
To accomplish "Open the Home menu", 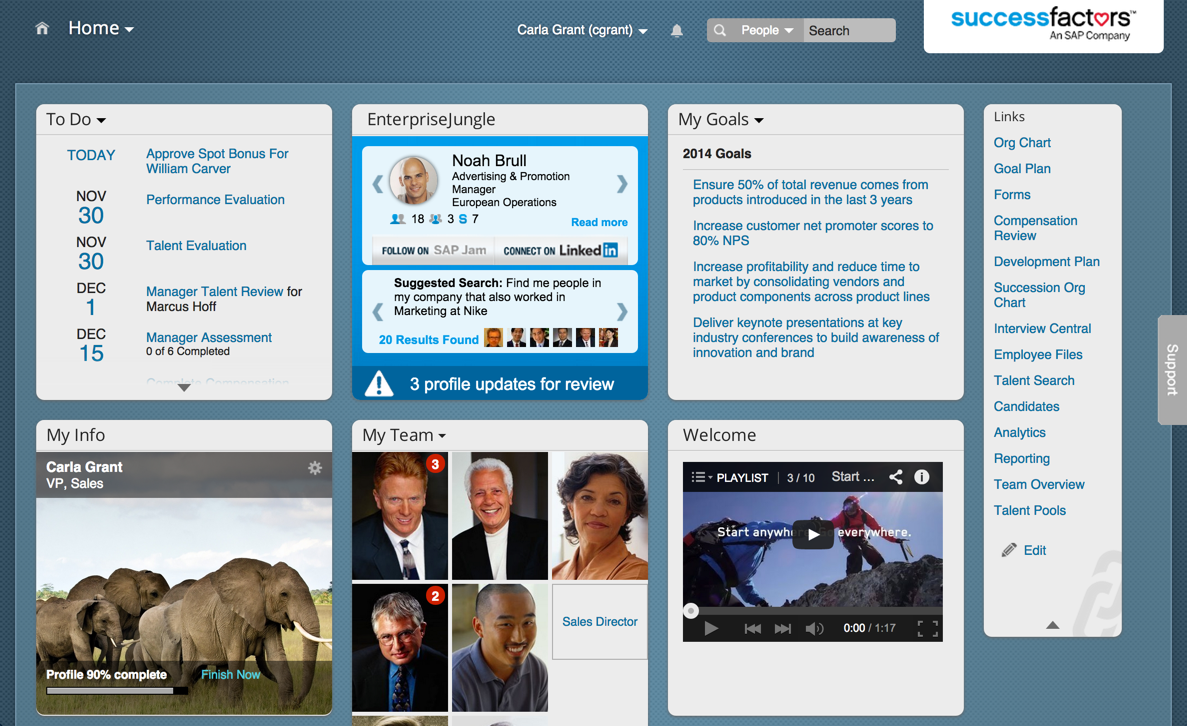I will click(x=100, y=28).
